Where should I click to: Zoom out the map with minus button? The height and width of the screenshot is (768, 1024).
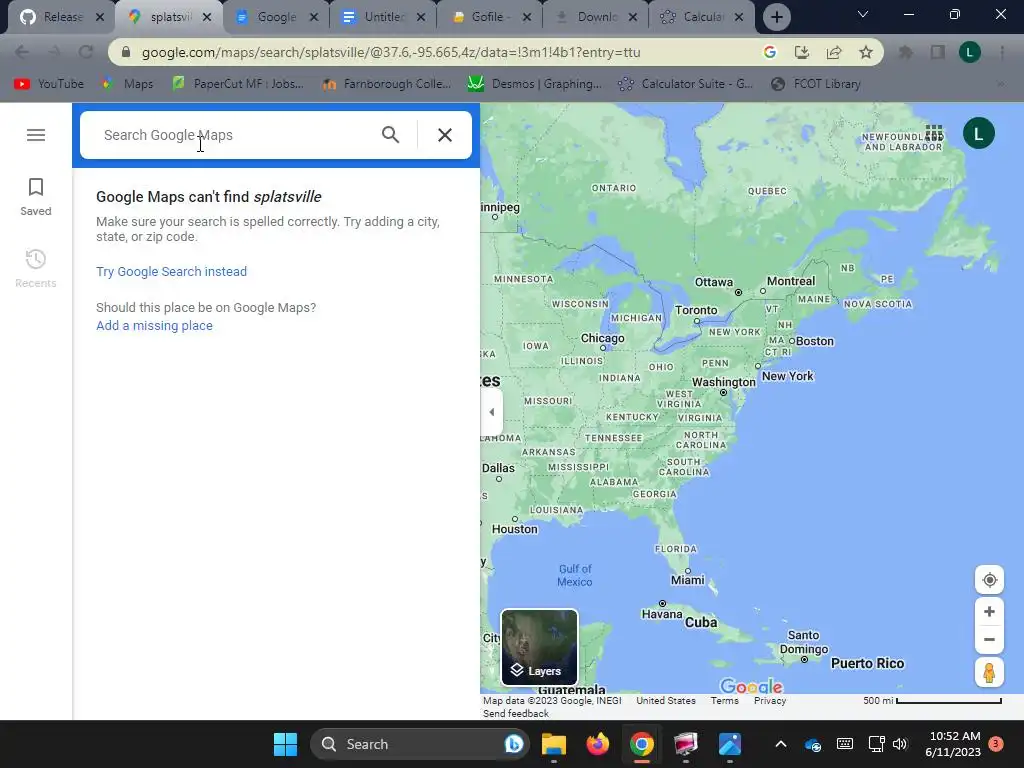point(989,640)
